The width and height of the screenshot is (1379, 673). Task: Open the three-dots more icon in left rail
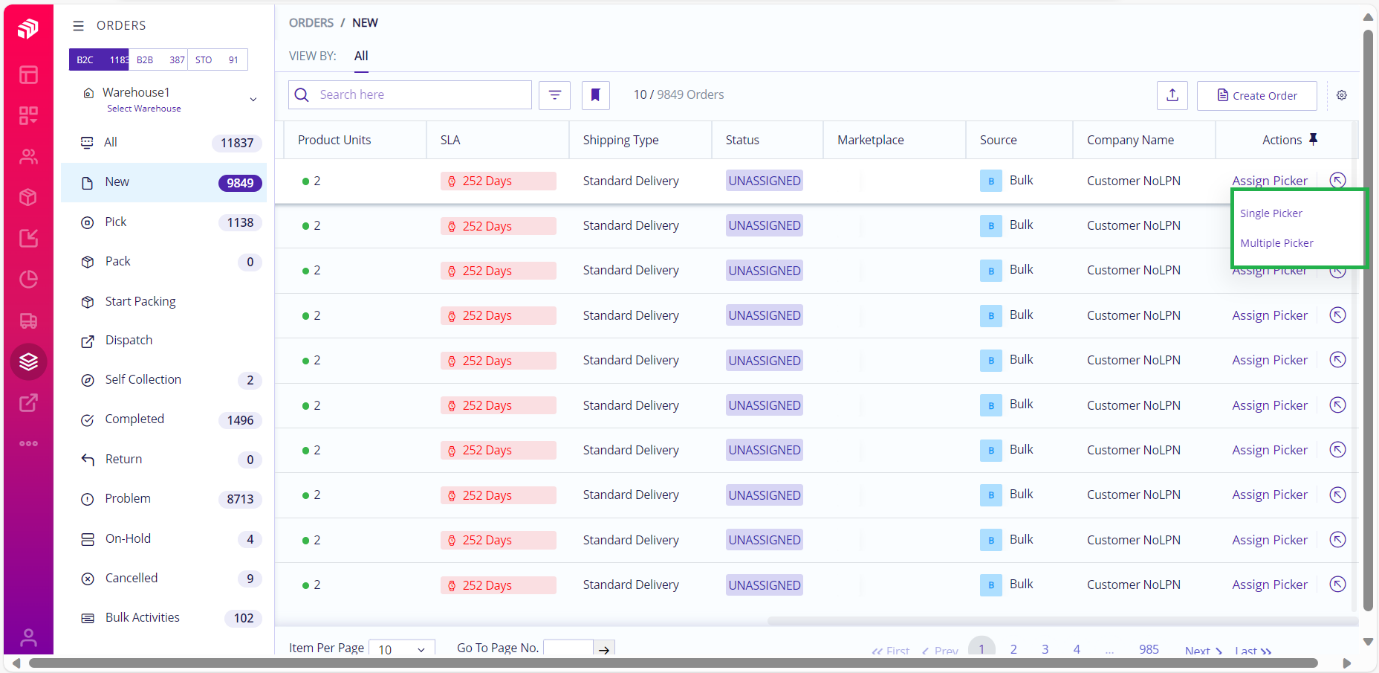pyautogui.click(x=28, y=443)
